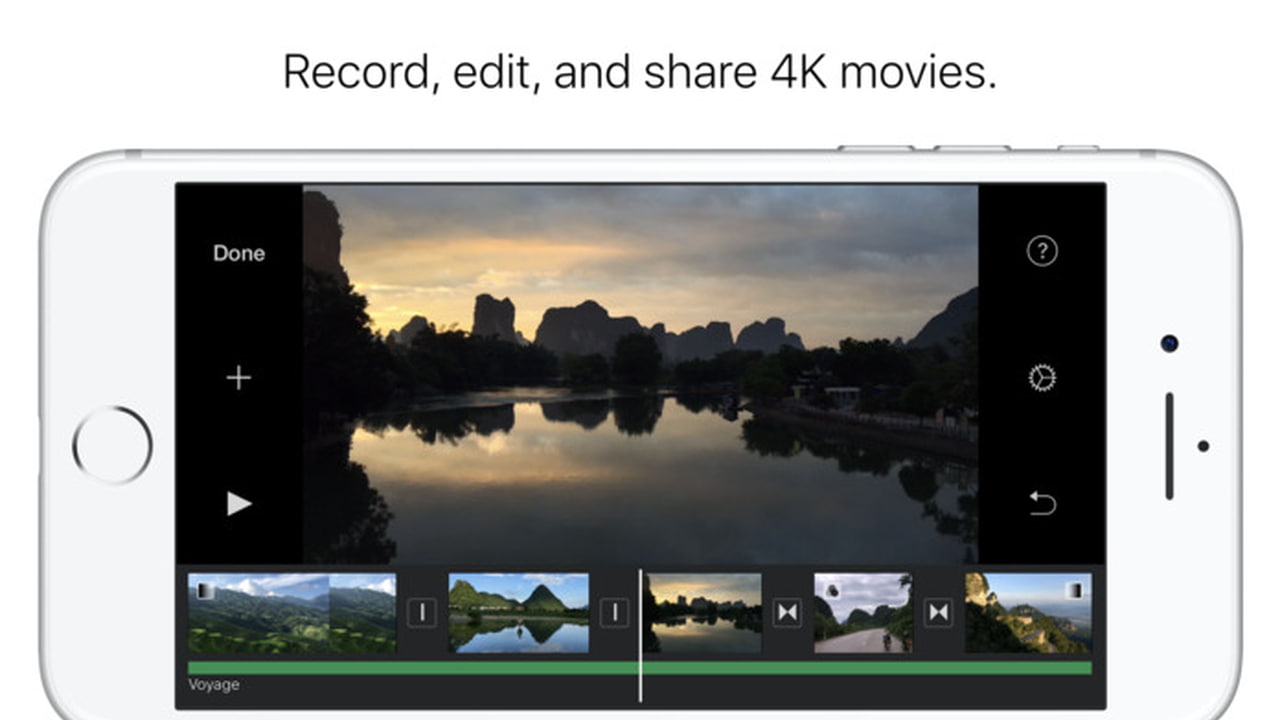Open project settings gear

coord(1042,378)
